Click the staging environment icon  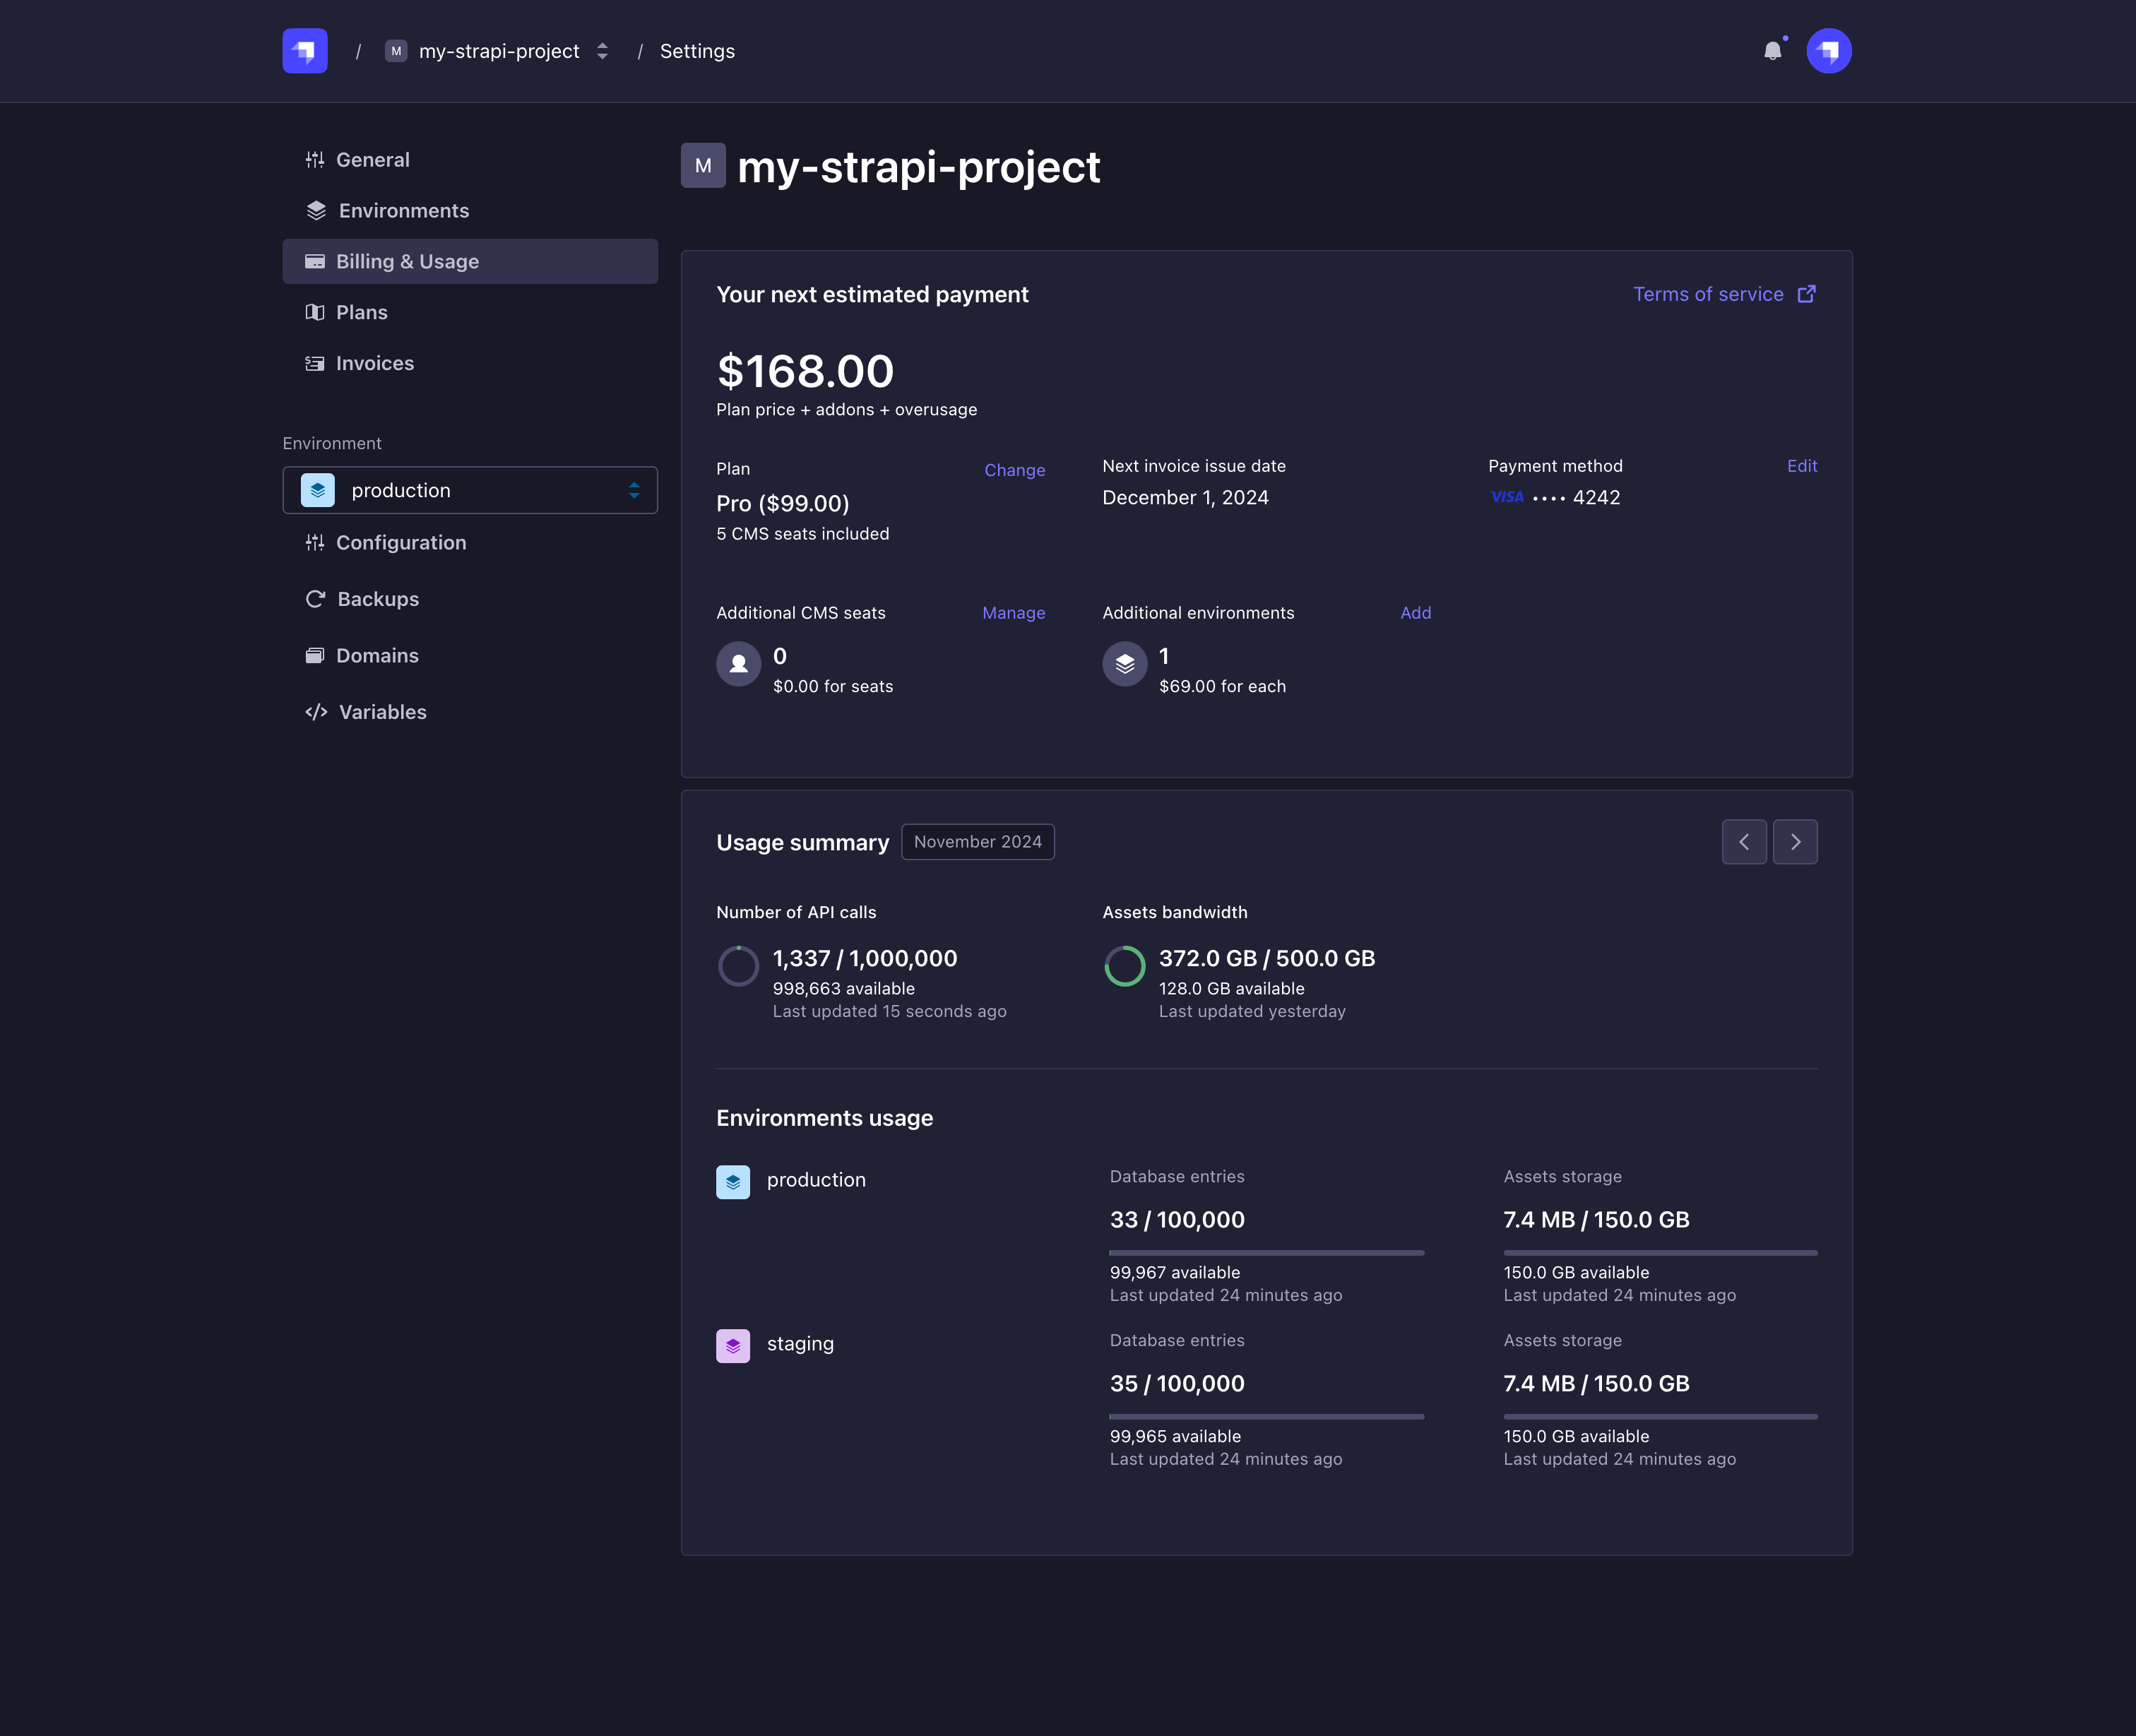[733, 1345]
